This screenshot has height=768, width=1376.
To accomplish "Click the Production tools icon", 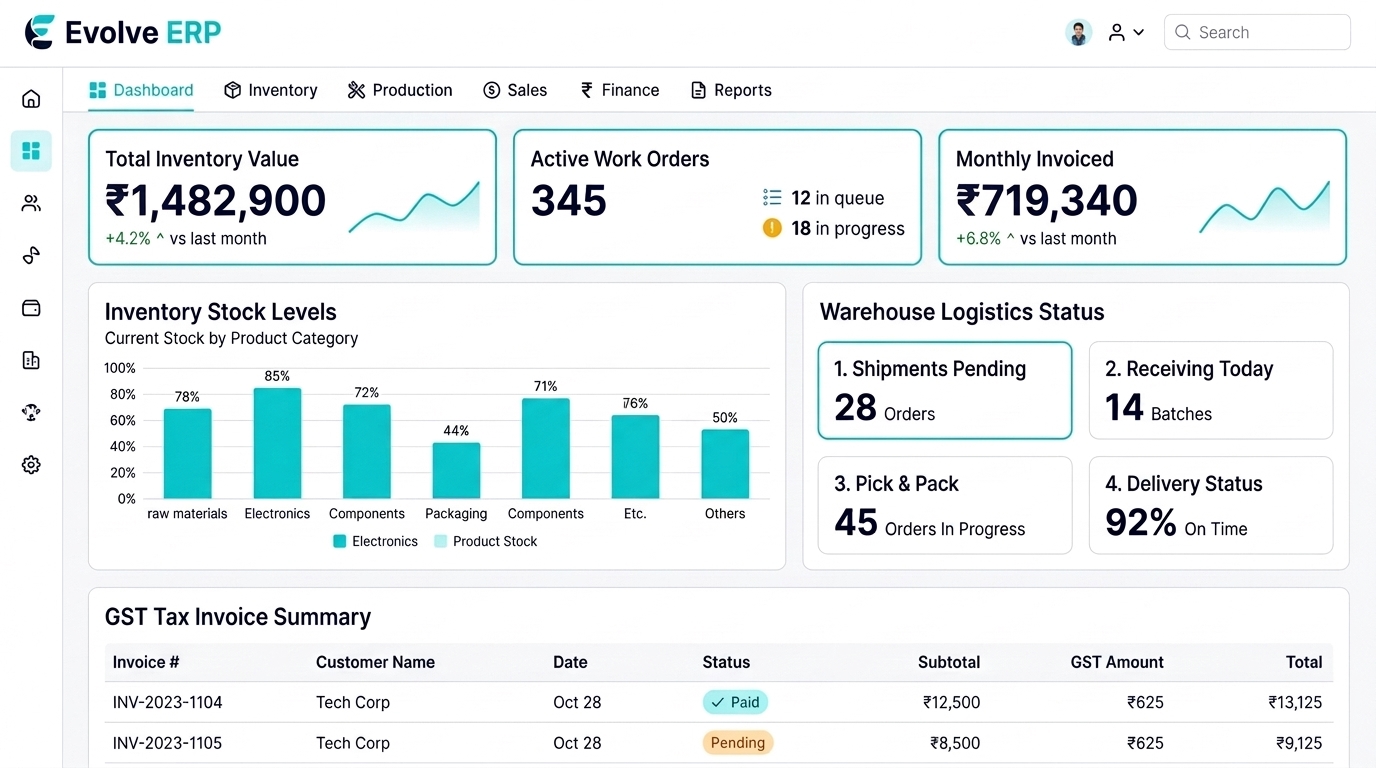I will coord(356,90).
